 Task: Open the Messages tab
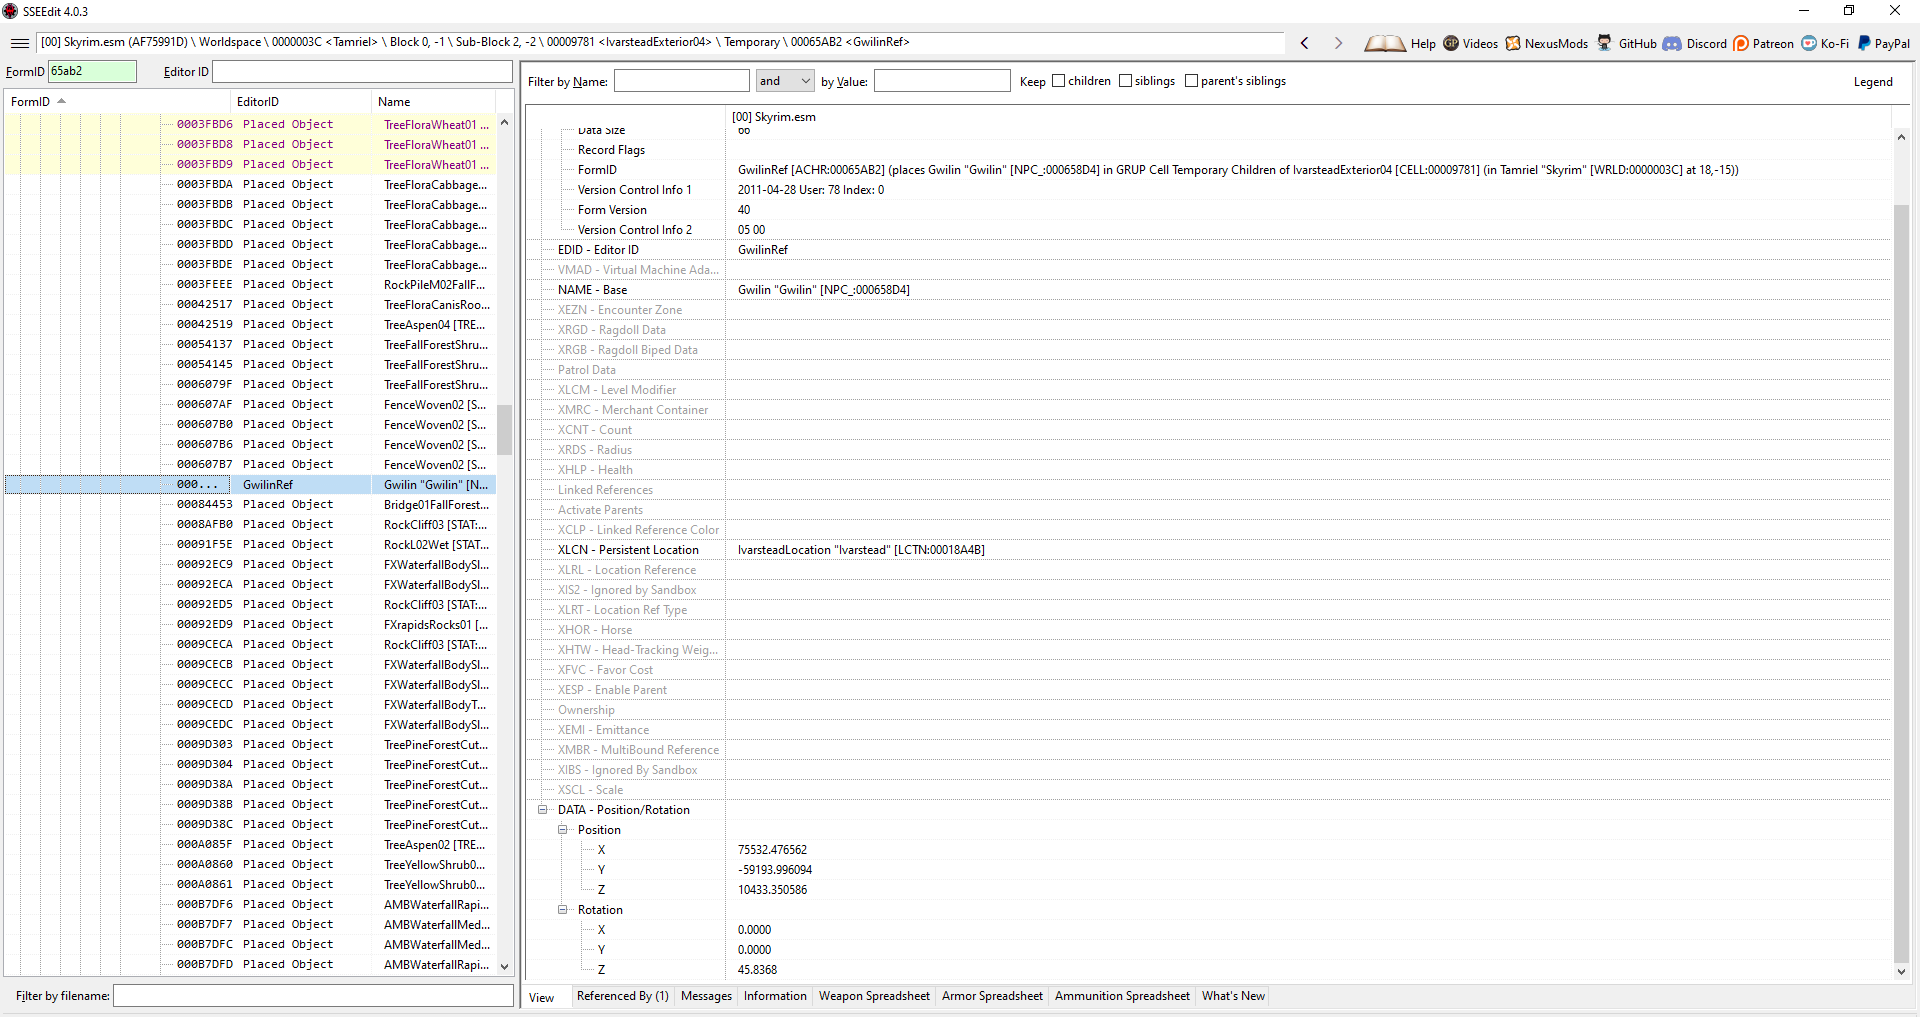point(706,996)
